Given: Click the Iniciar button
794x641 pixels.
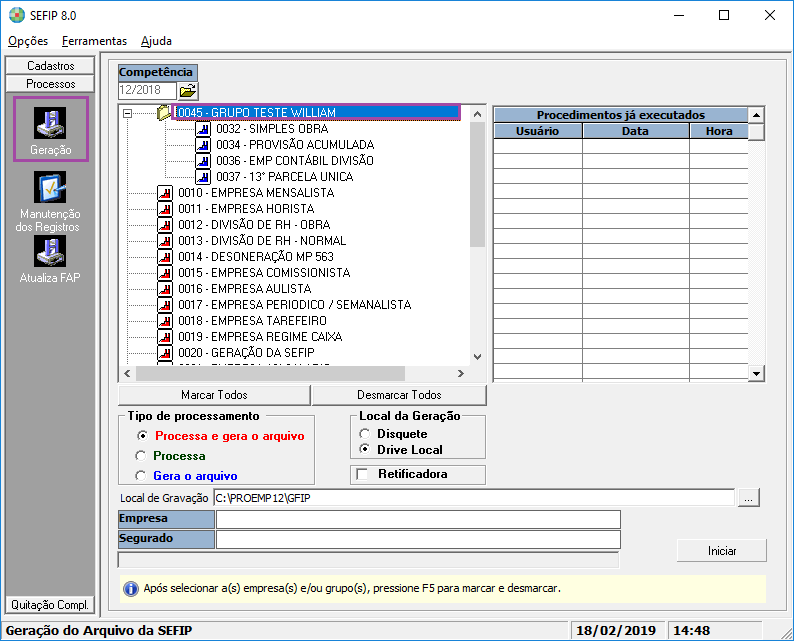Looking at the screenshot, I should point(722,551).
